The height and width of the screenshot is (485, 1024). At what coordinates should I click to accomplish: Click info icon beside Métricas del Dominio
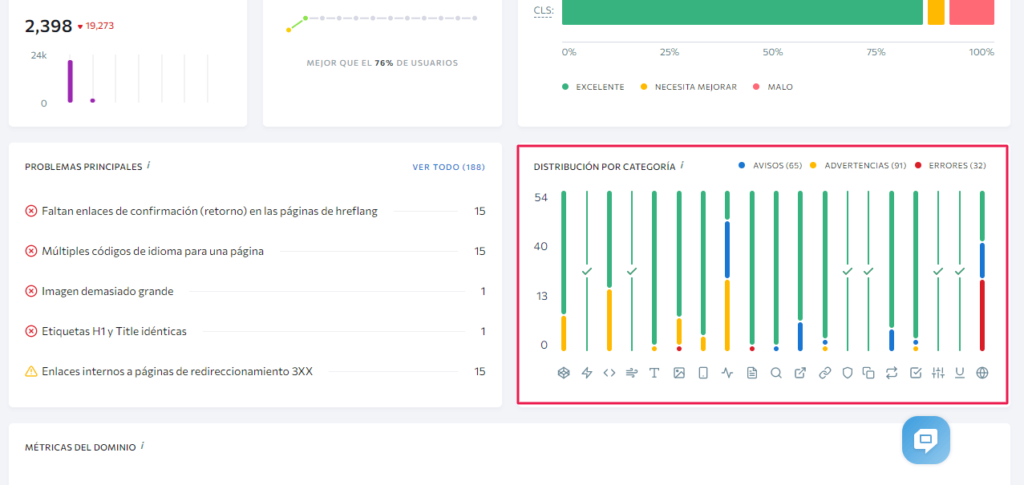(x=142, y=446)
